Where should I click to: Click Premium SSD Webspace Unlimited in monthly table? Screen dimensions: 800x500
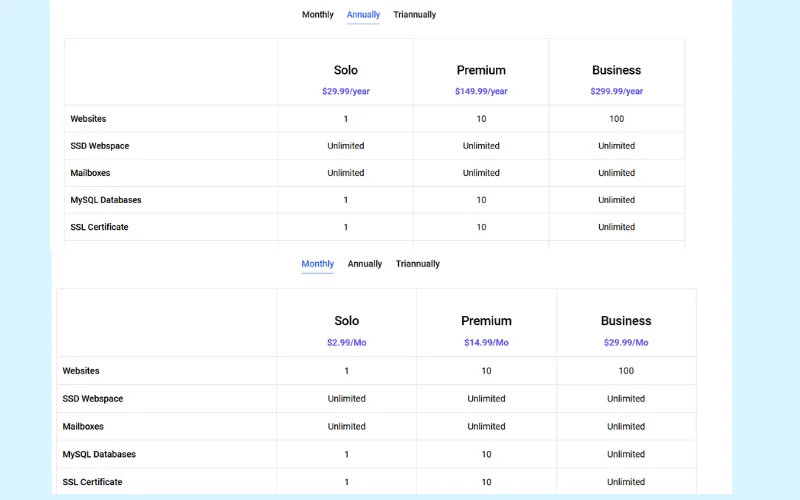click(x=486, y=398)
